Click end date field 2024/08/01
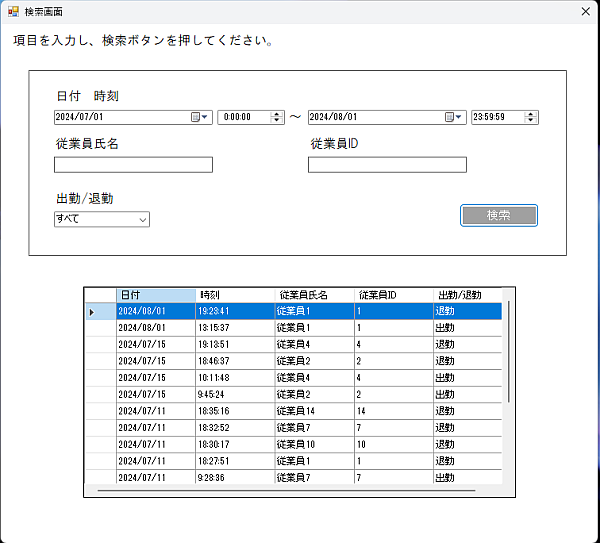The image size is (600, 543). pos(387,117)
